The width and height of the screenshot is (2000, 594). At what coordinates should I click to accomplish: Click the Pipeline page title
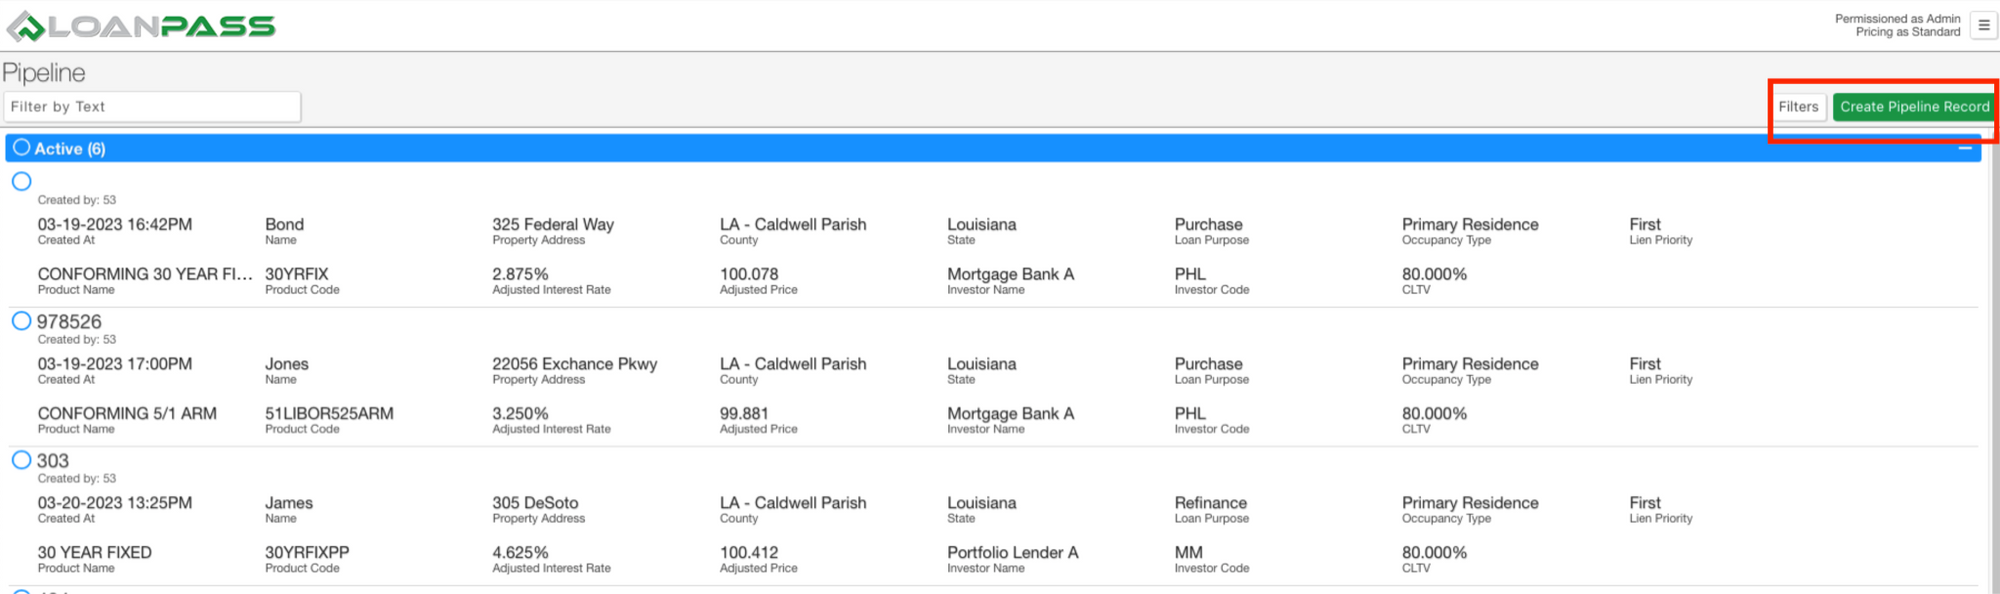44,73
